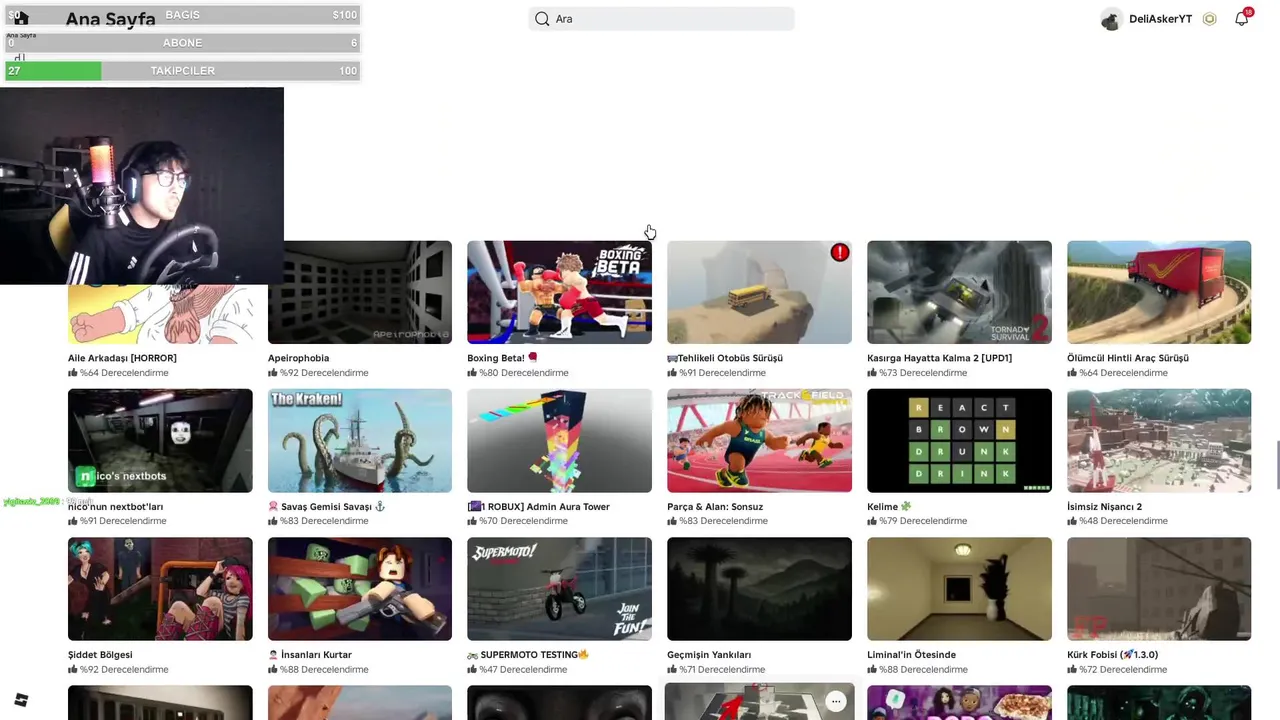This screenshot has width=1280, height=720.
Task: Open the Tehlikeli Otobüs Sürüşü thumbnail
Action: pyautogui.click(x=759, y=292)
